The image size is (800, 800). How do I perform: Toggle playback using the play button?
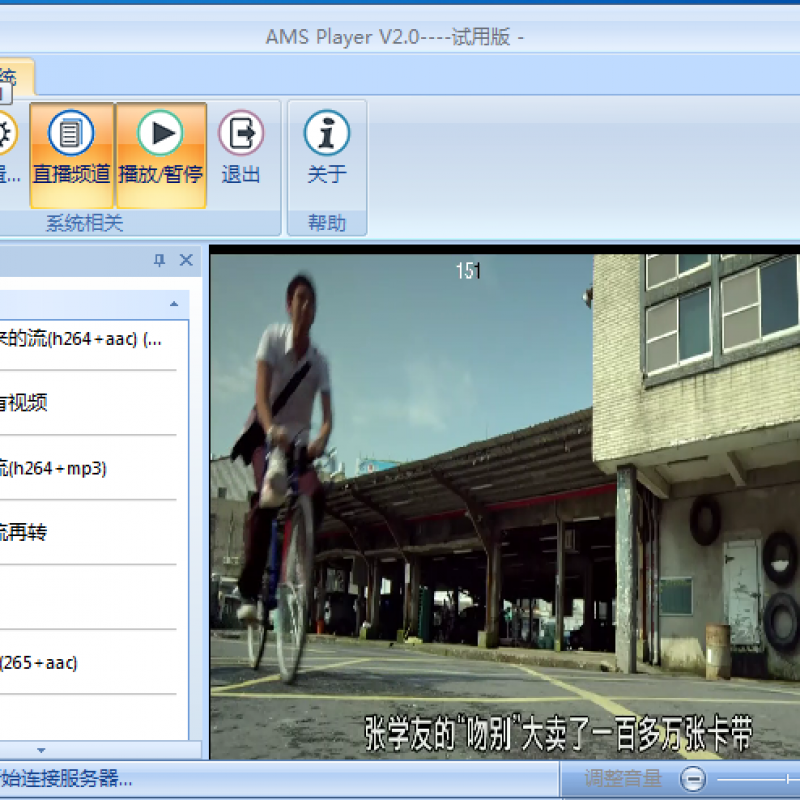point(160,133)
